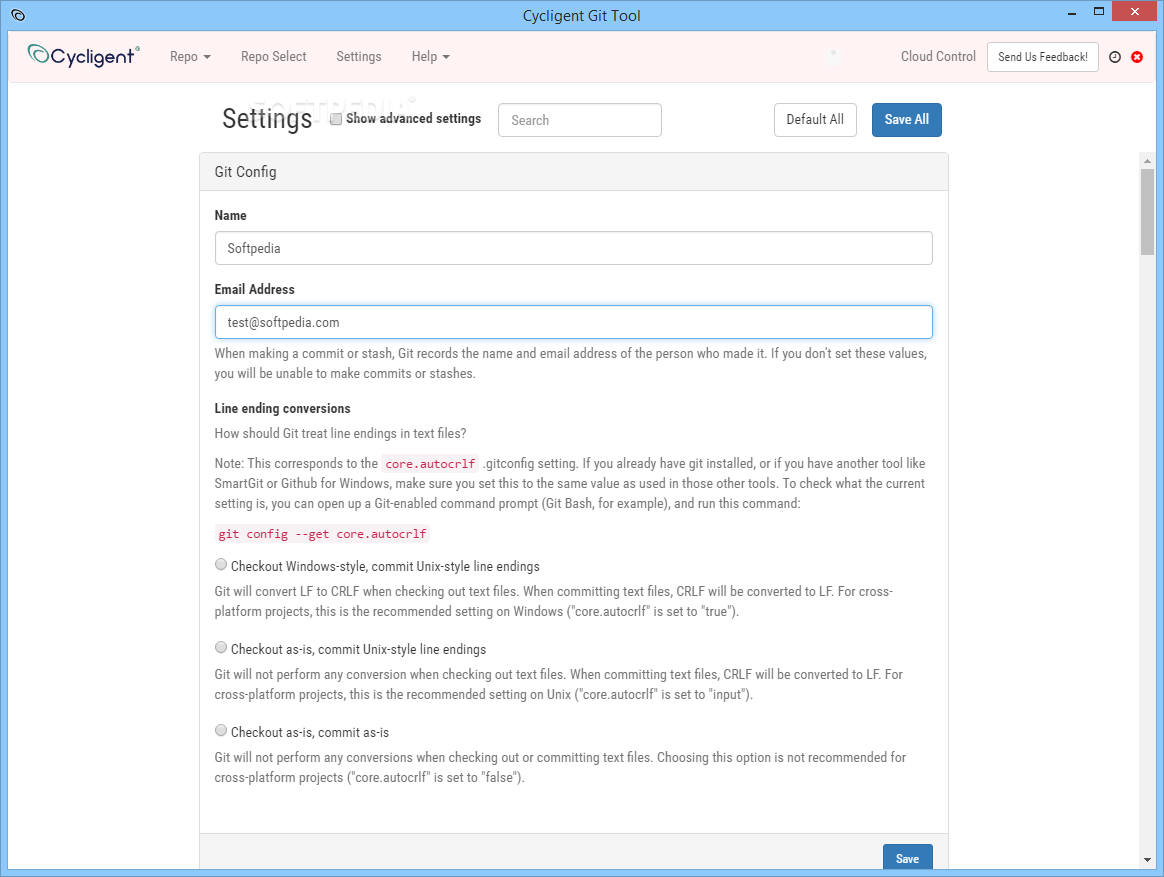
Task: Select Checkout Windows-style, commit Unix-style radio
Action: pyautogui.click(x=220, y=564)
